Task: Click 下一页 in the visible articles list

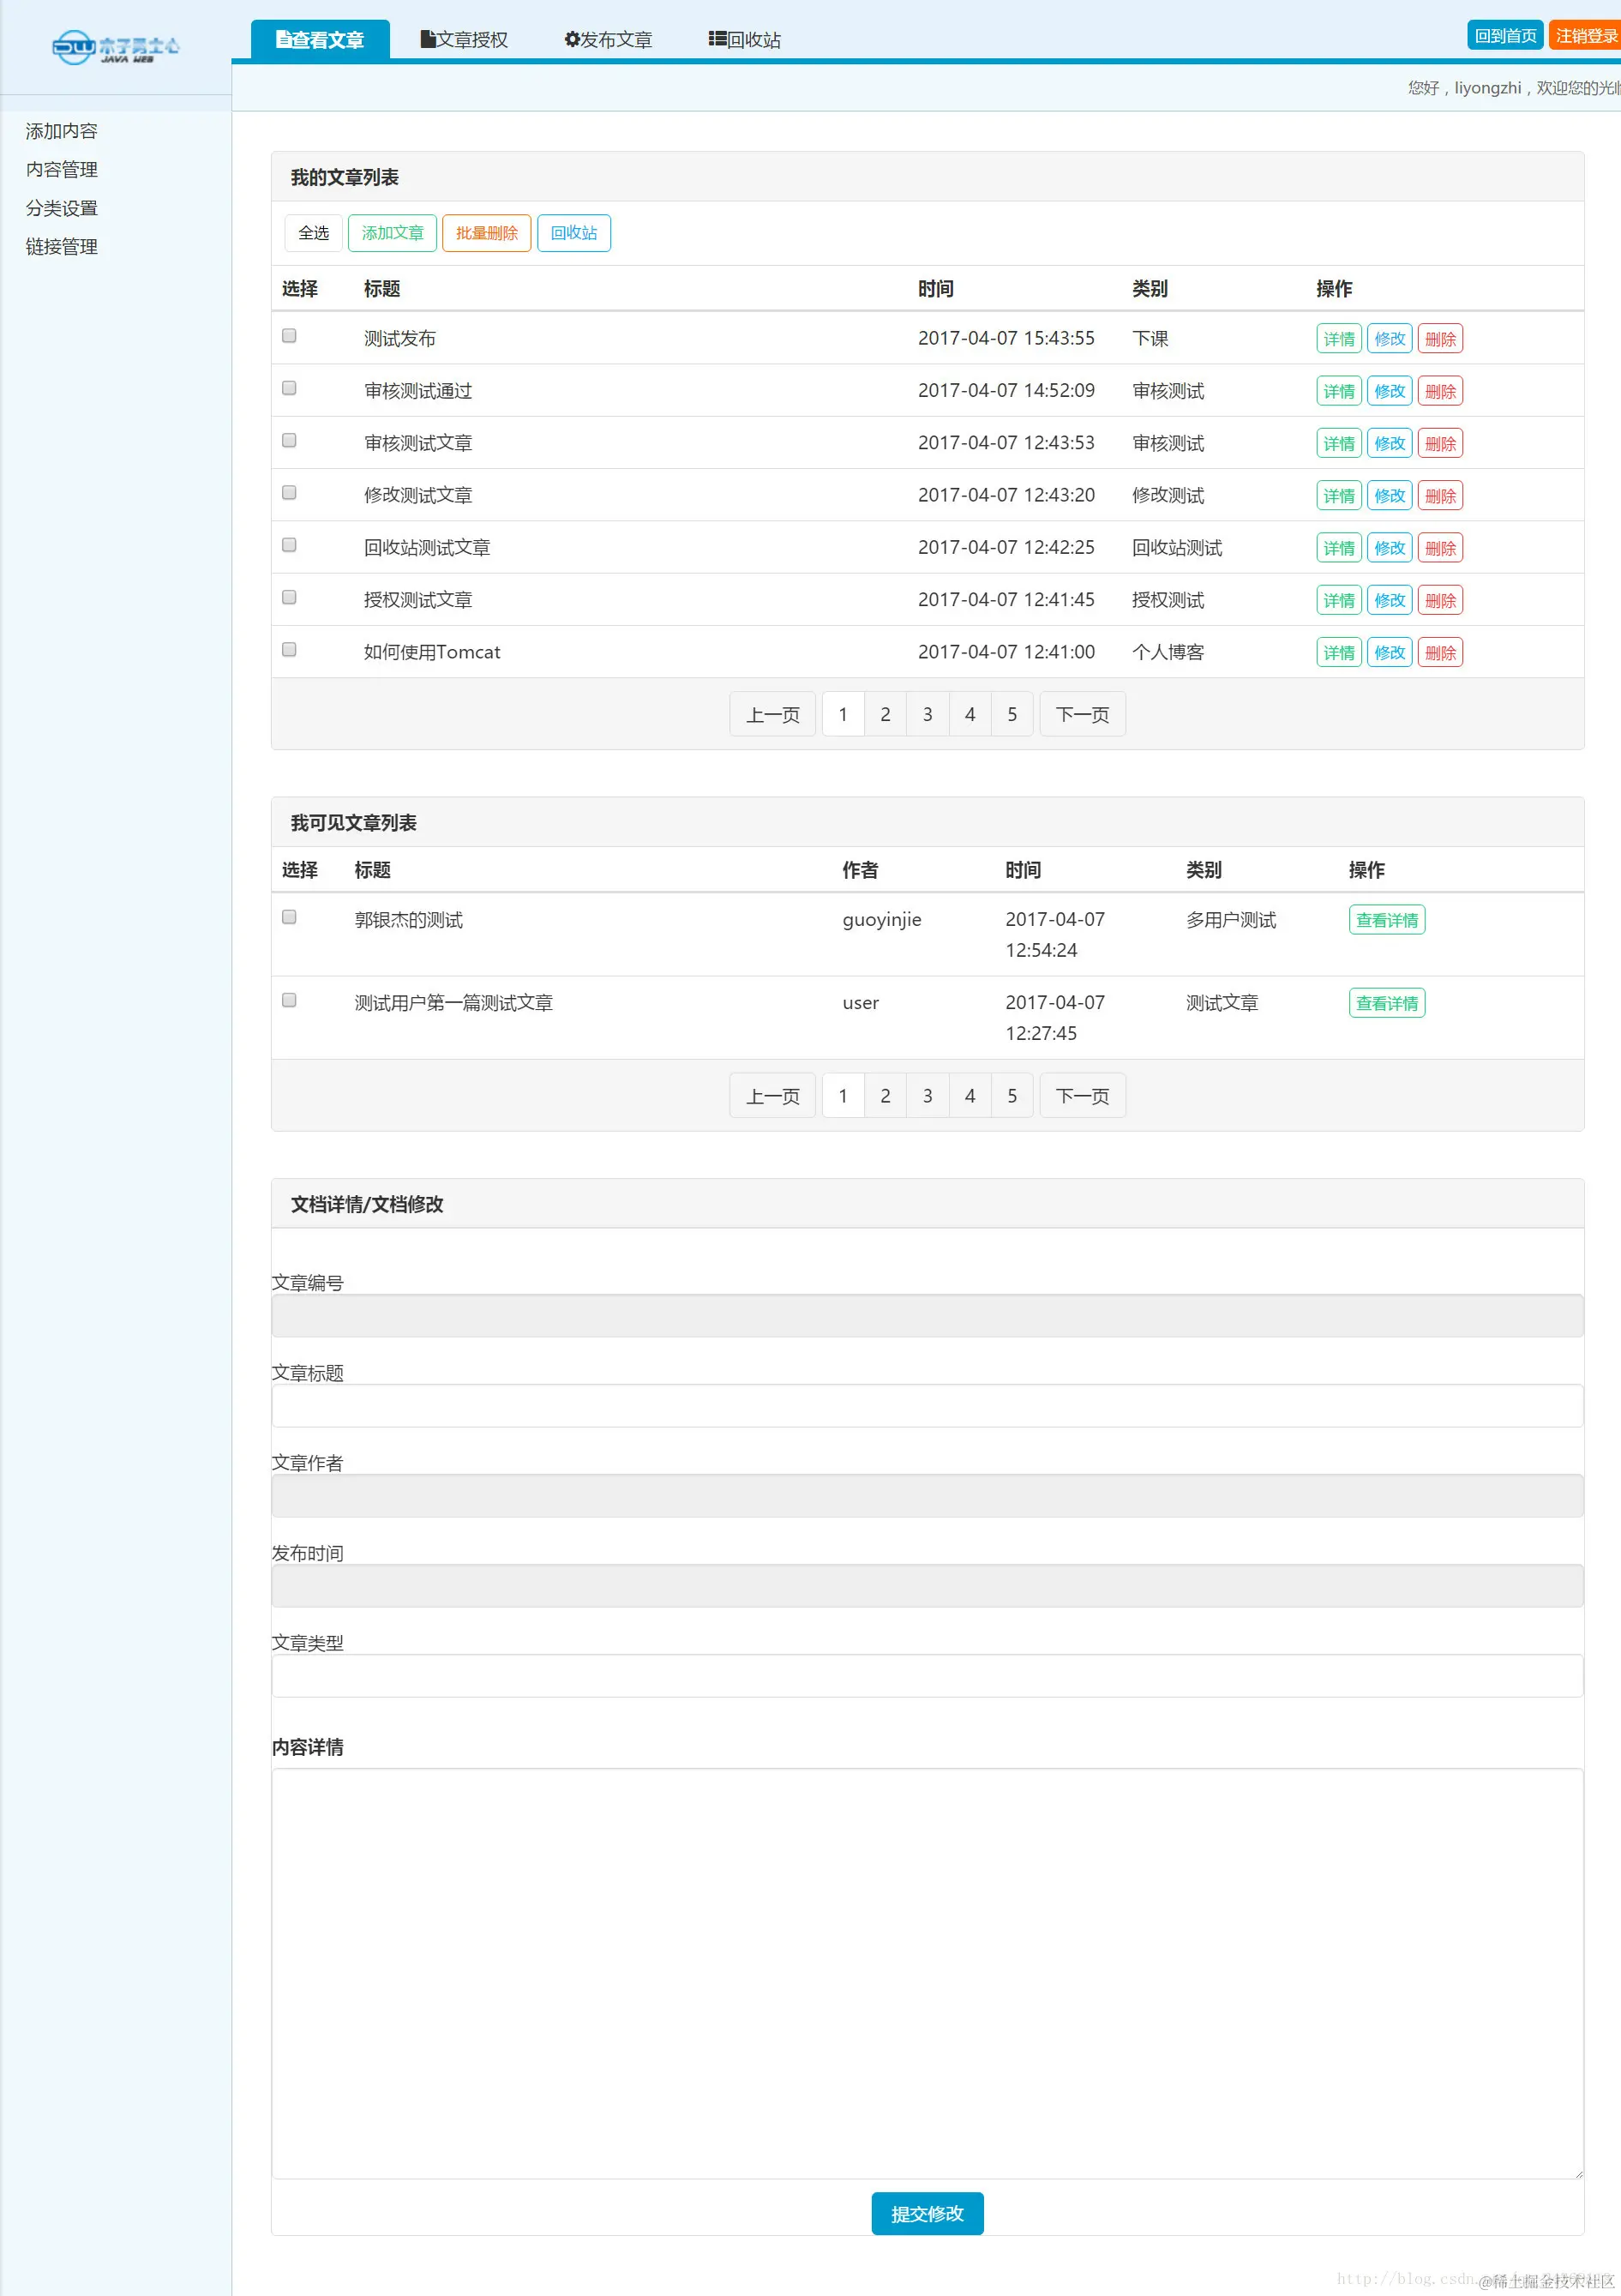Action: point(1082,1096)
